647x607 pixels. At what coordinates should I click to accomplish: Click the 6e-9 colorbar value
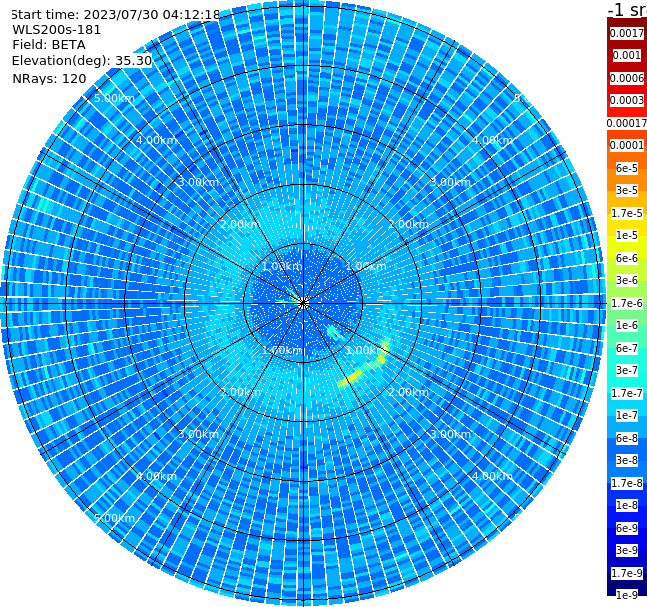[x=627, y=528]
